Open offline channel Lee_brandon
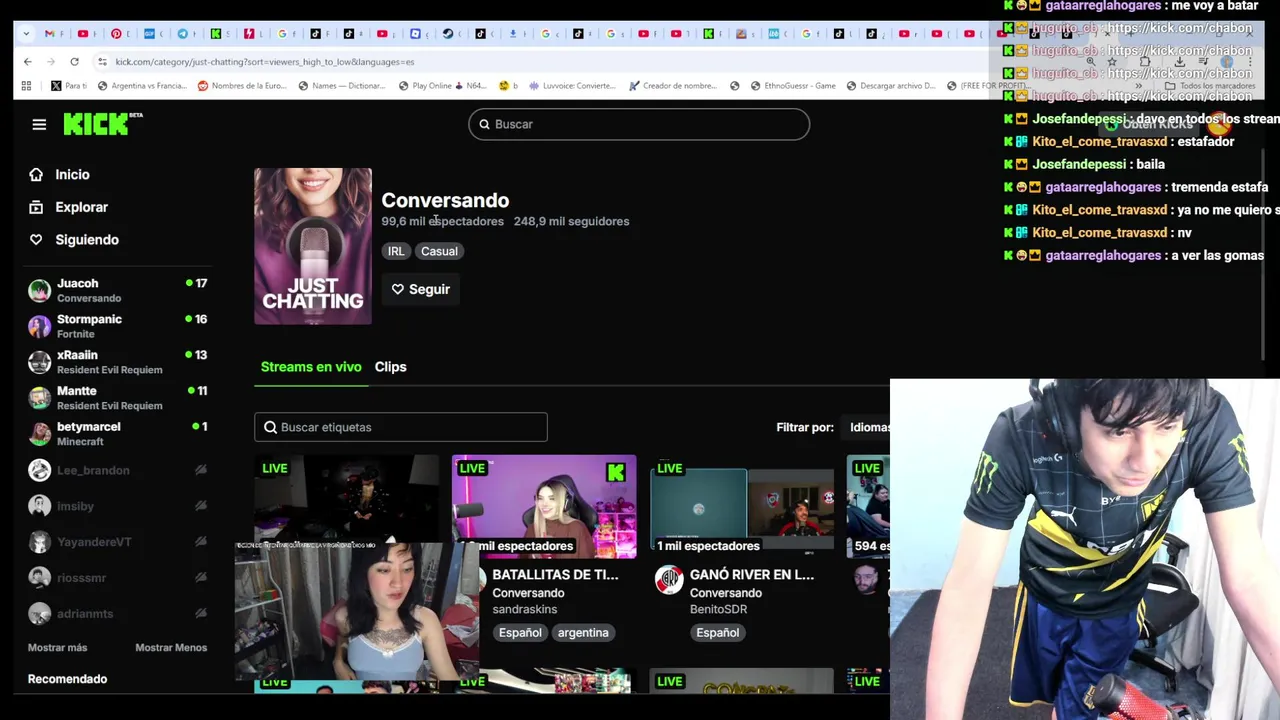 118,470
